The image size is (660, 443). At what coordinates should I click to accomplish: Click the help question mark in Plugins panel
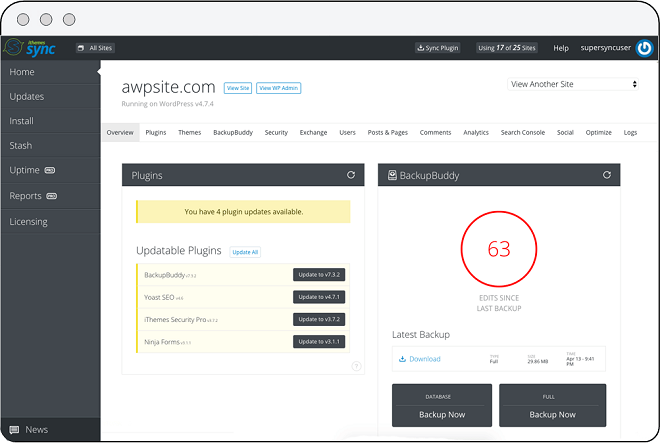pos(356,366)
